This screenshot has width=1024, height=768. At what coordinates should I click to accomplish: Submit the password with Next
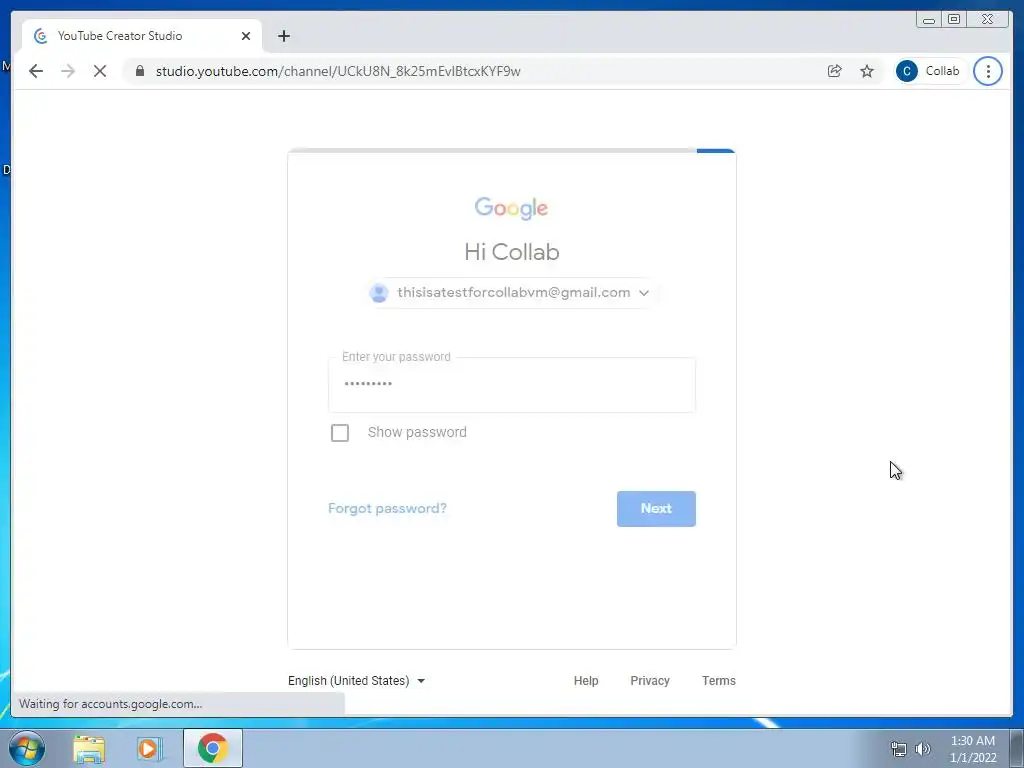(656, 509)
